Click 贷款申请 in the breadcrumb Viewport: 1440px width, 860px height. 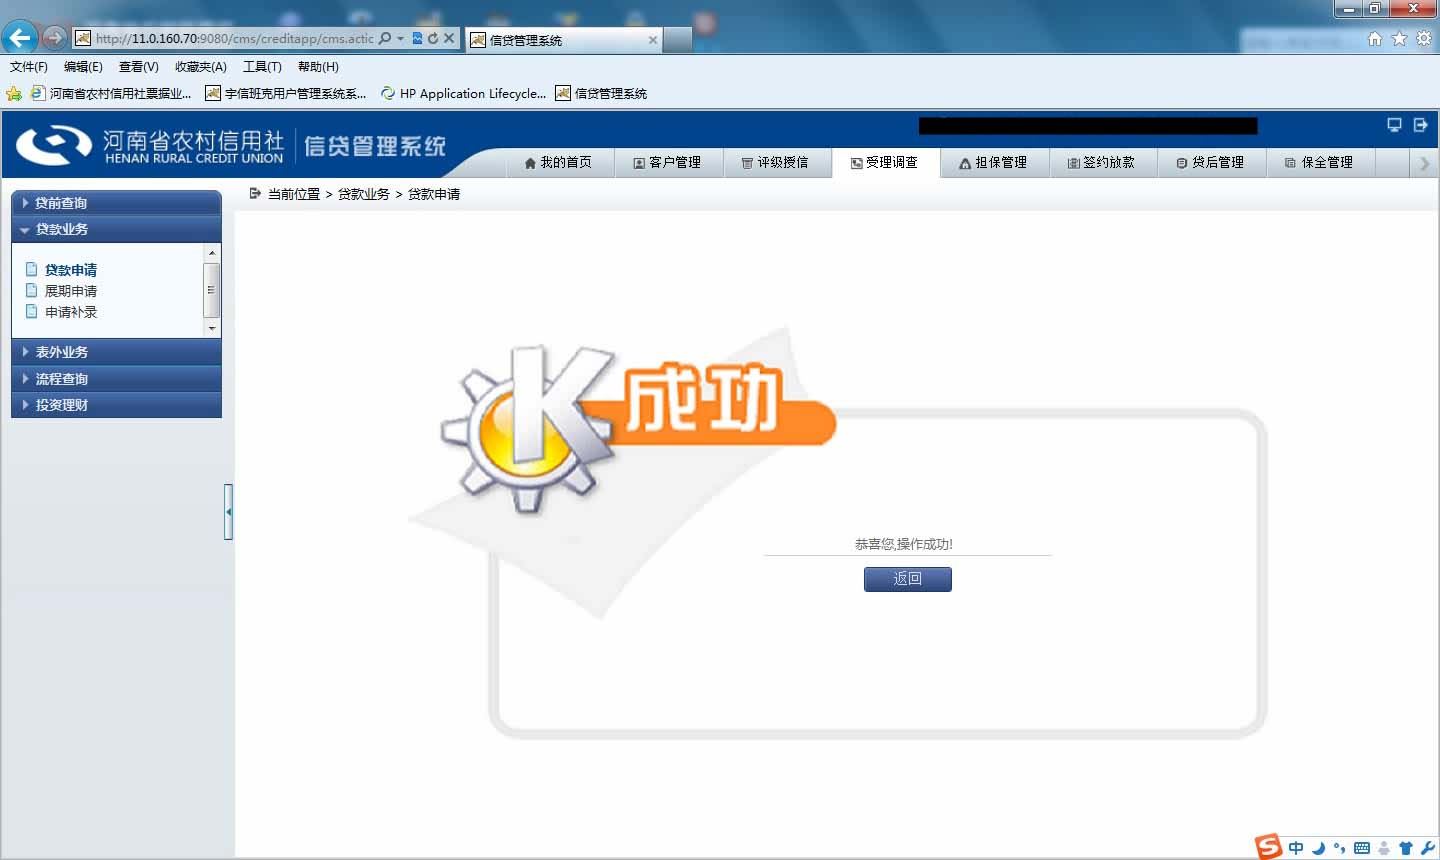[x=434, y=194]
